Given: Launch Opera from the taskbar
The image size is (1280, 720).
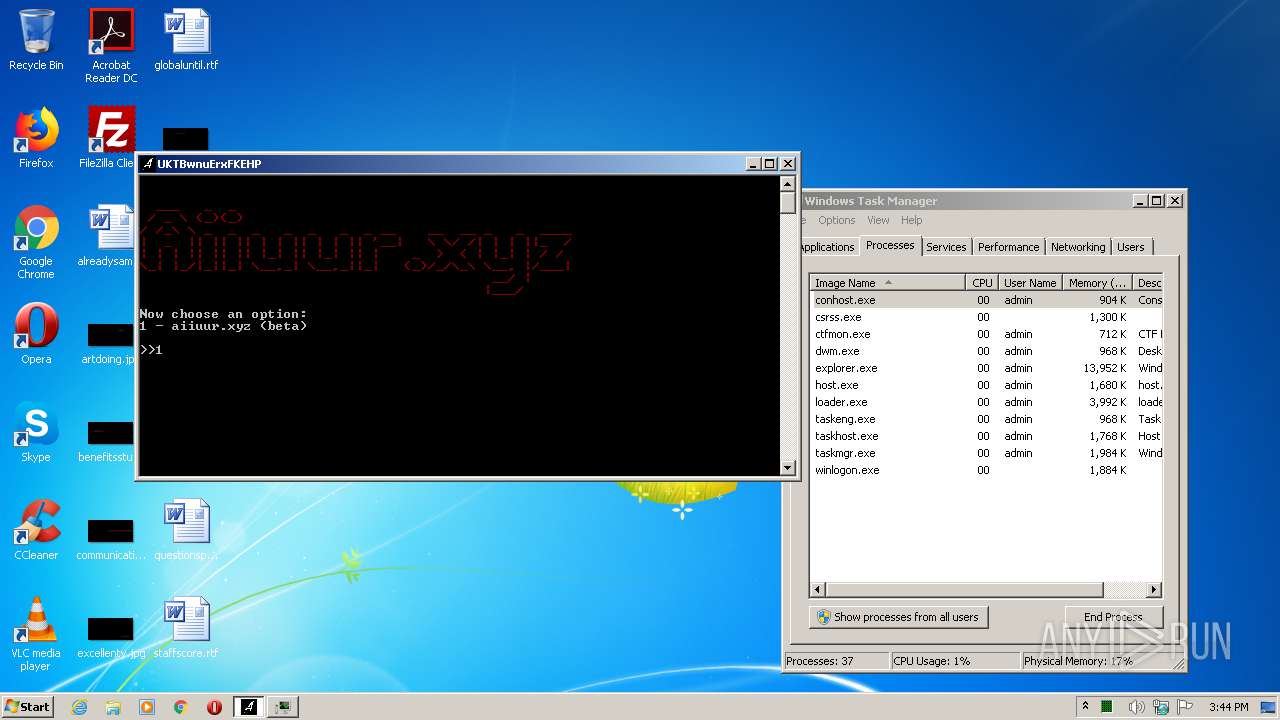Looking at the screenshot, I should coord(214,707).
